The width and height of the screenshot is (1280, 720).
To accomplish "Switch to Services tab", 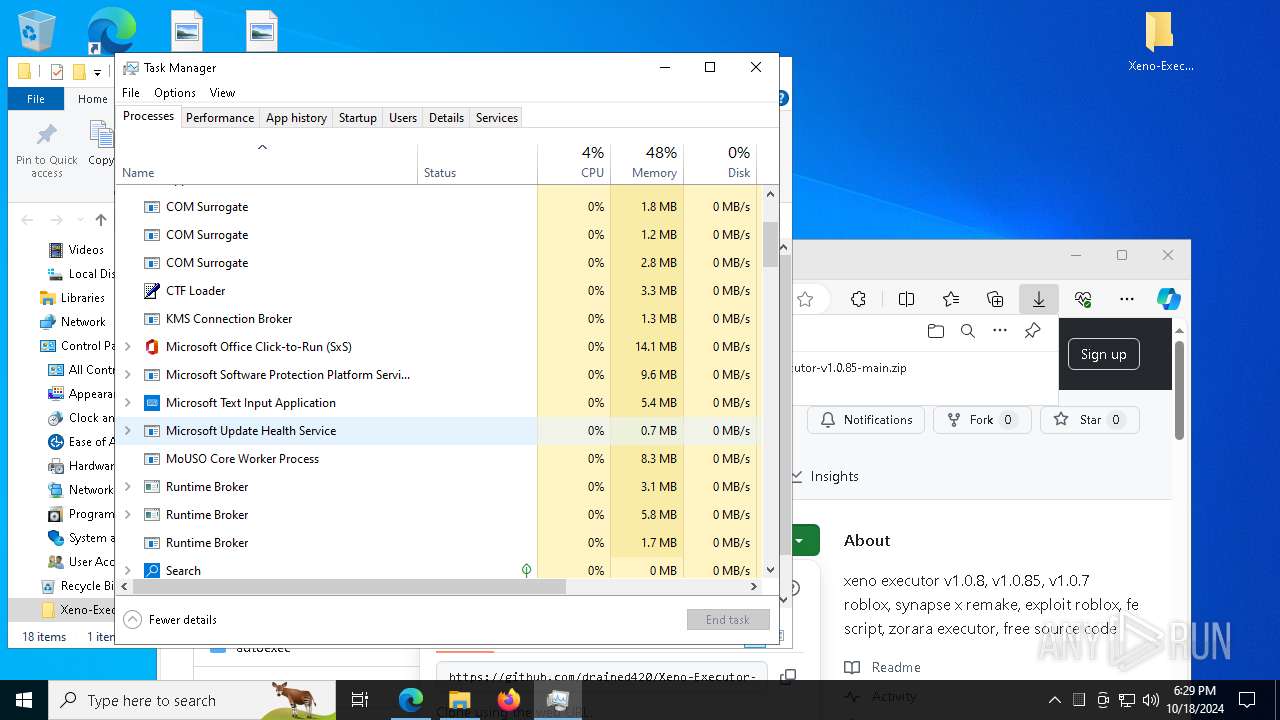I will [x=497, y=118].
